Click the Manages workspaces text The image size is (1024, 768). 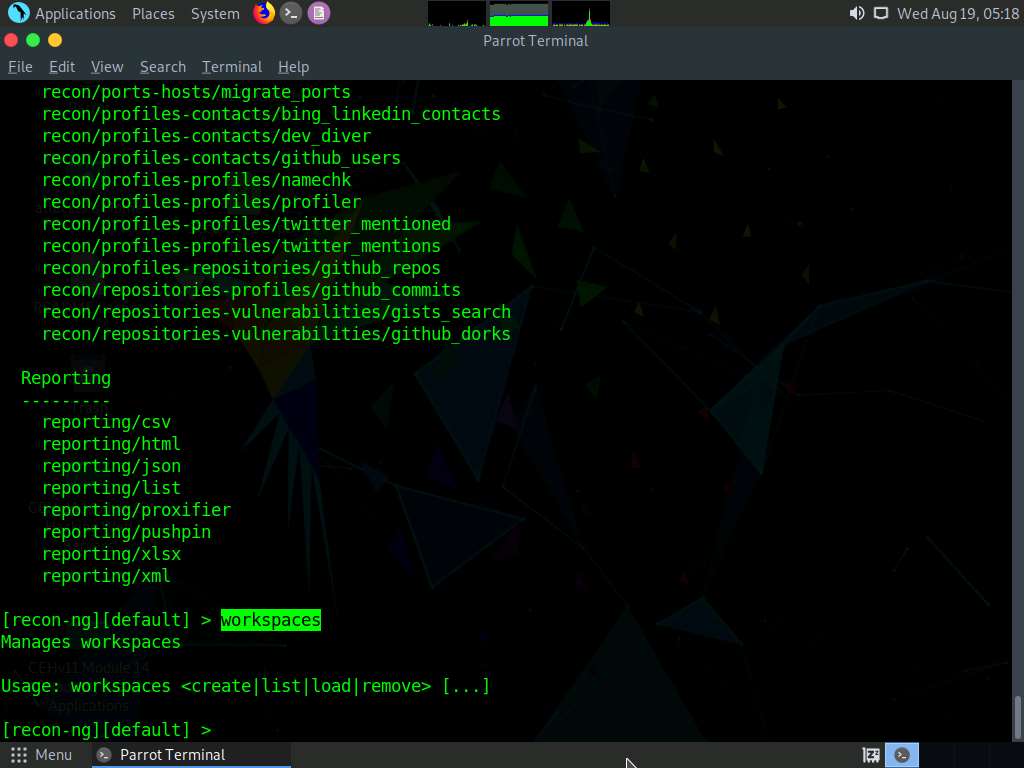click(91, 643)
